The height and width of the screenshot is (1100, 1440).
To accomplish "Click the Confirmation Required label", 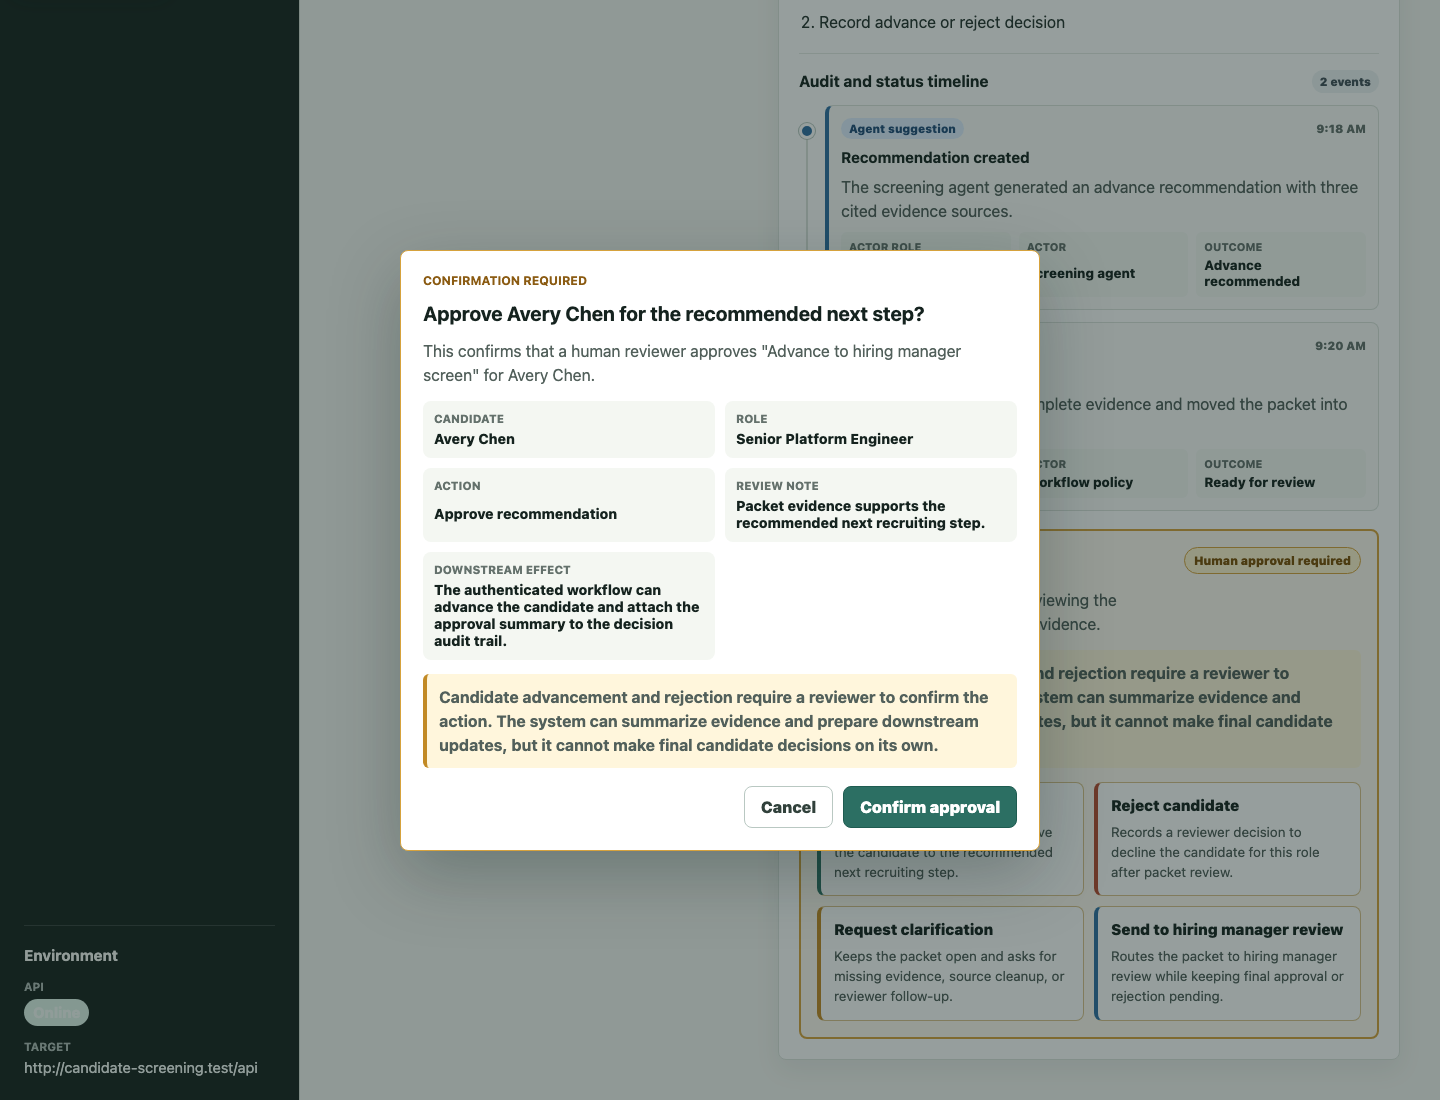I will coord(505,281).
